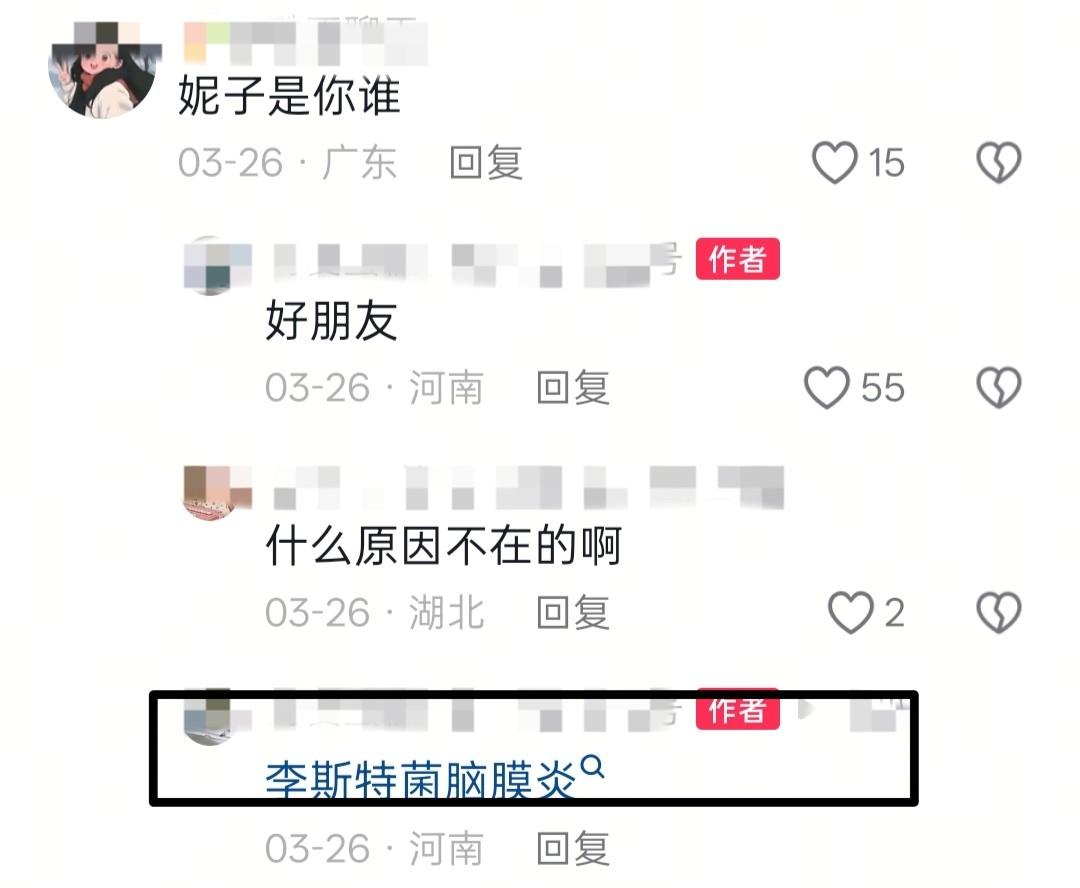
Task: Reply to the author's comment 好朋友
Action: coord(573,387)
